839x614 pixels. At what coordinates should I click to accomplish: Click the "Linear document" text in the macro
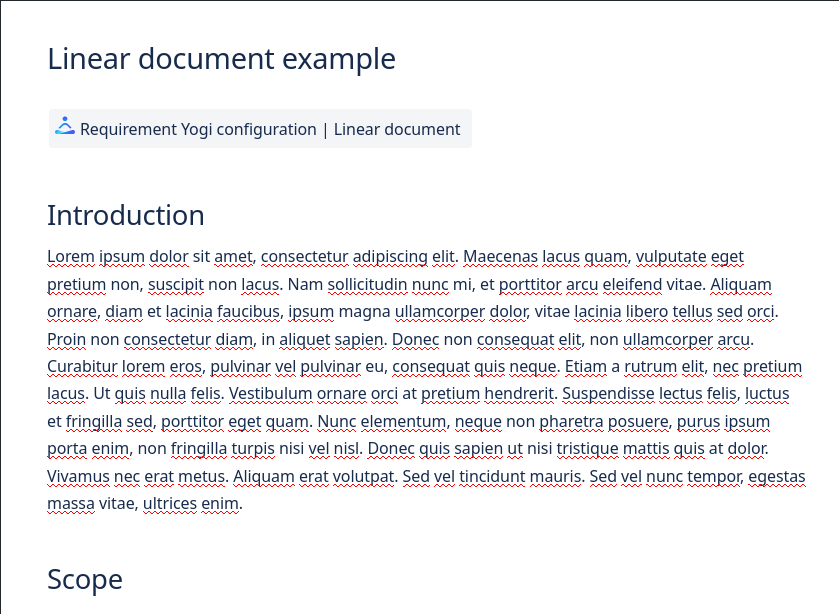[x=397, y=129]
